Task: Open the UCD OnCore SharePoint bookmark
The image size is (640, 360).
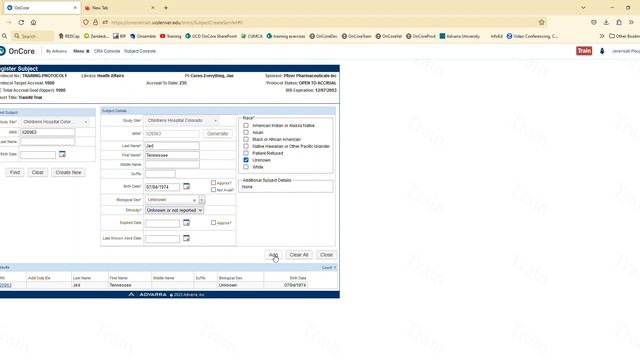Action: 211,36
